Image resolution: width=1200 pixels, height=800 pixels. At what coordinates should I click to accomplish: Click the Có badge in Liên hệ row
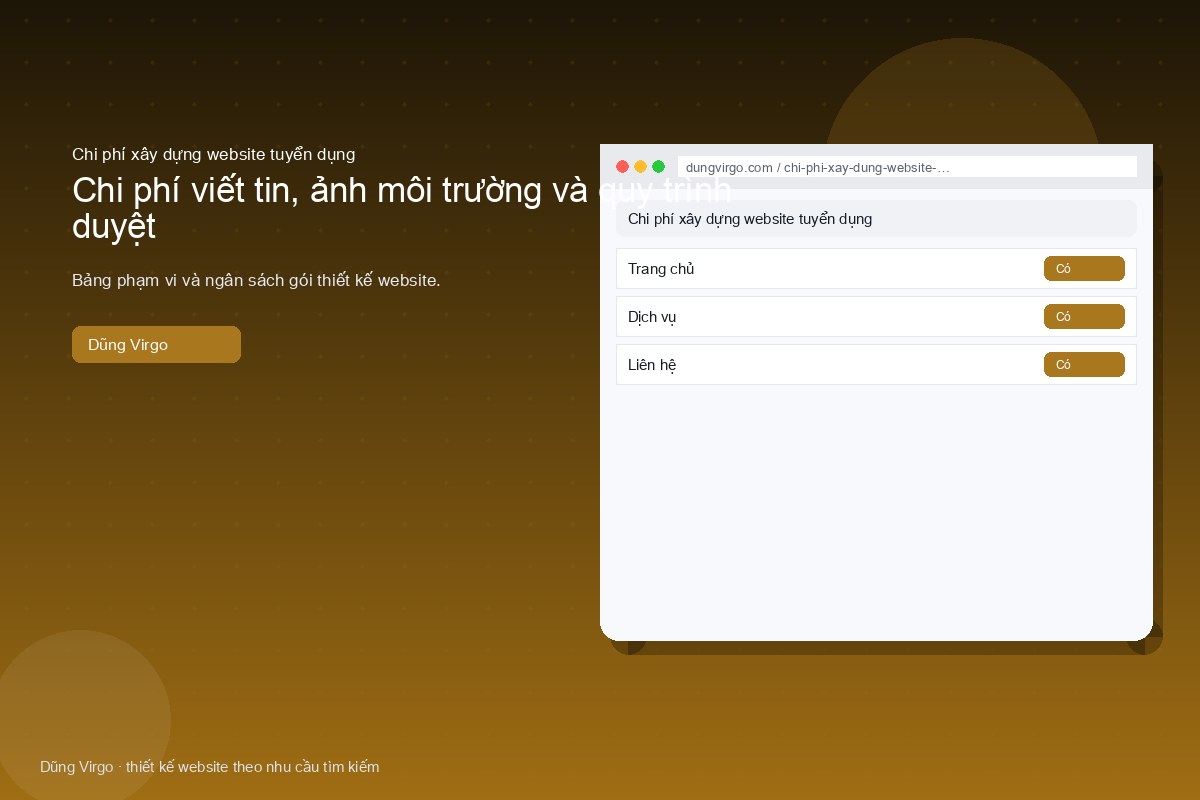pyautogui.click(x=1084, y=365)
